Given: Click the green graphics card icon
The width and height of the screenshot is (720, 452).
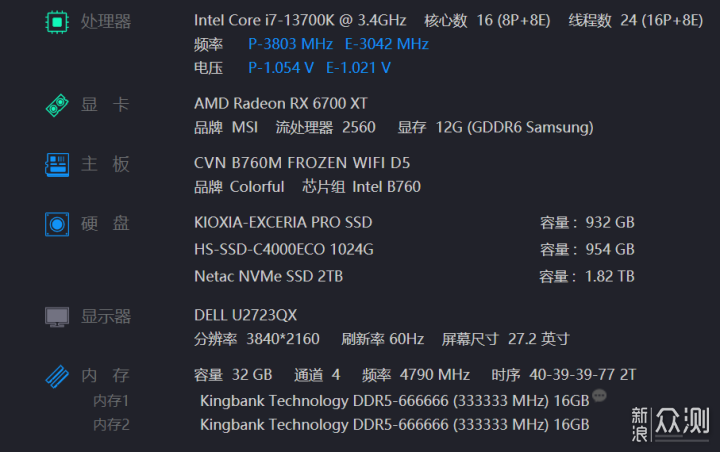Looking at the screenshot, I should (57, 105).
